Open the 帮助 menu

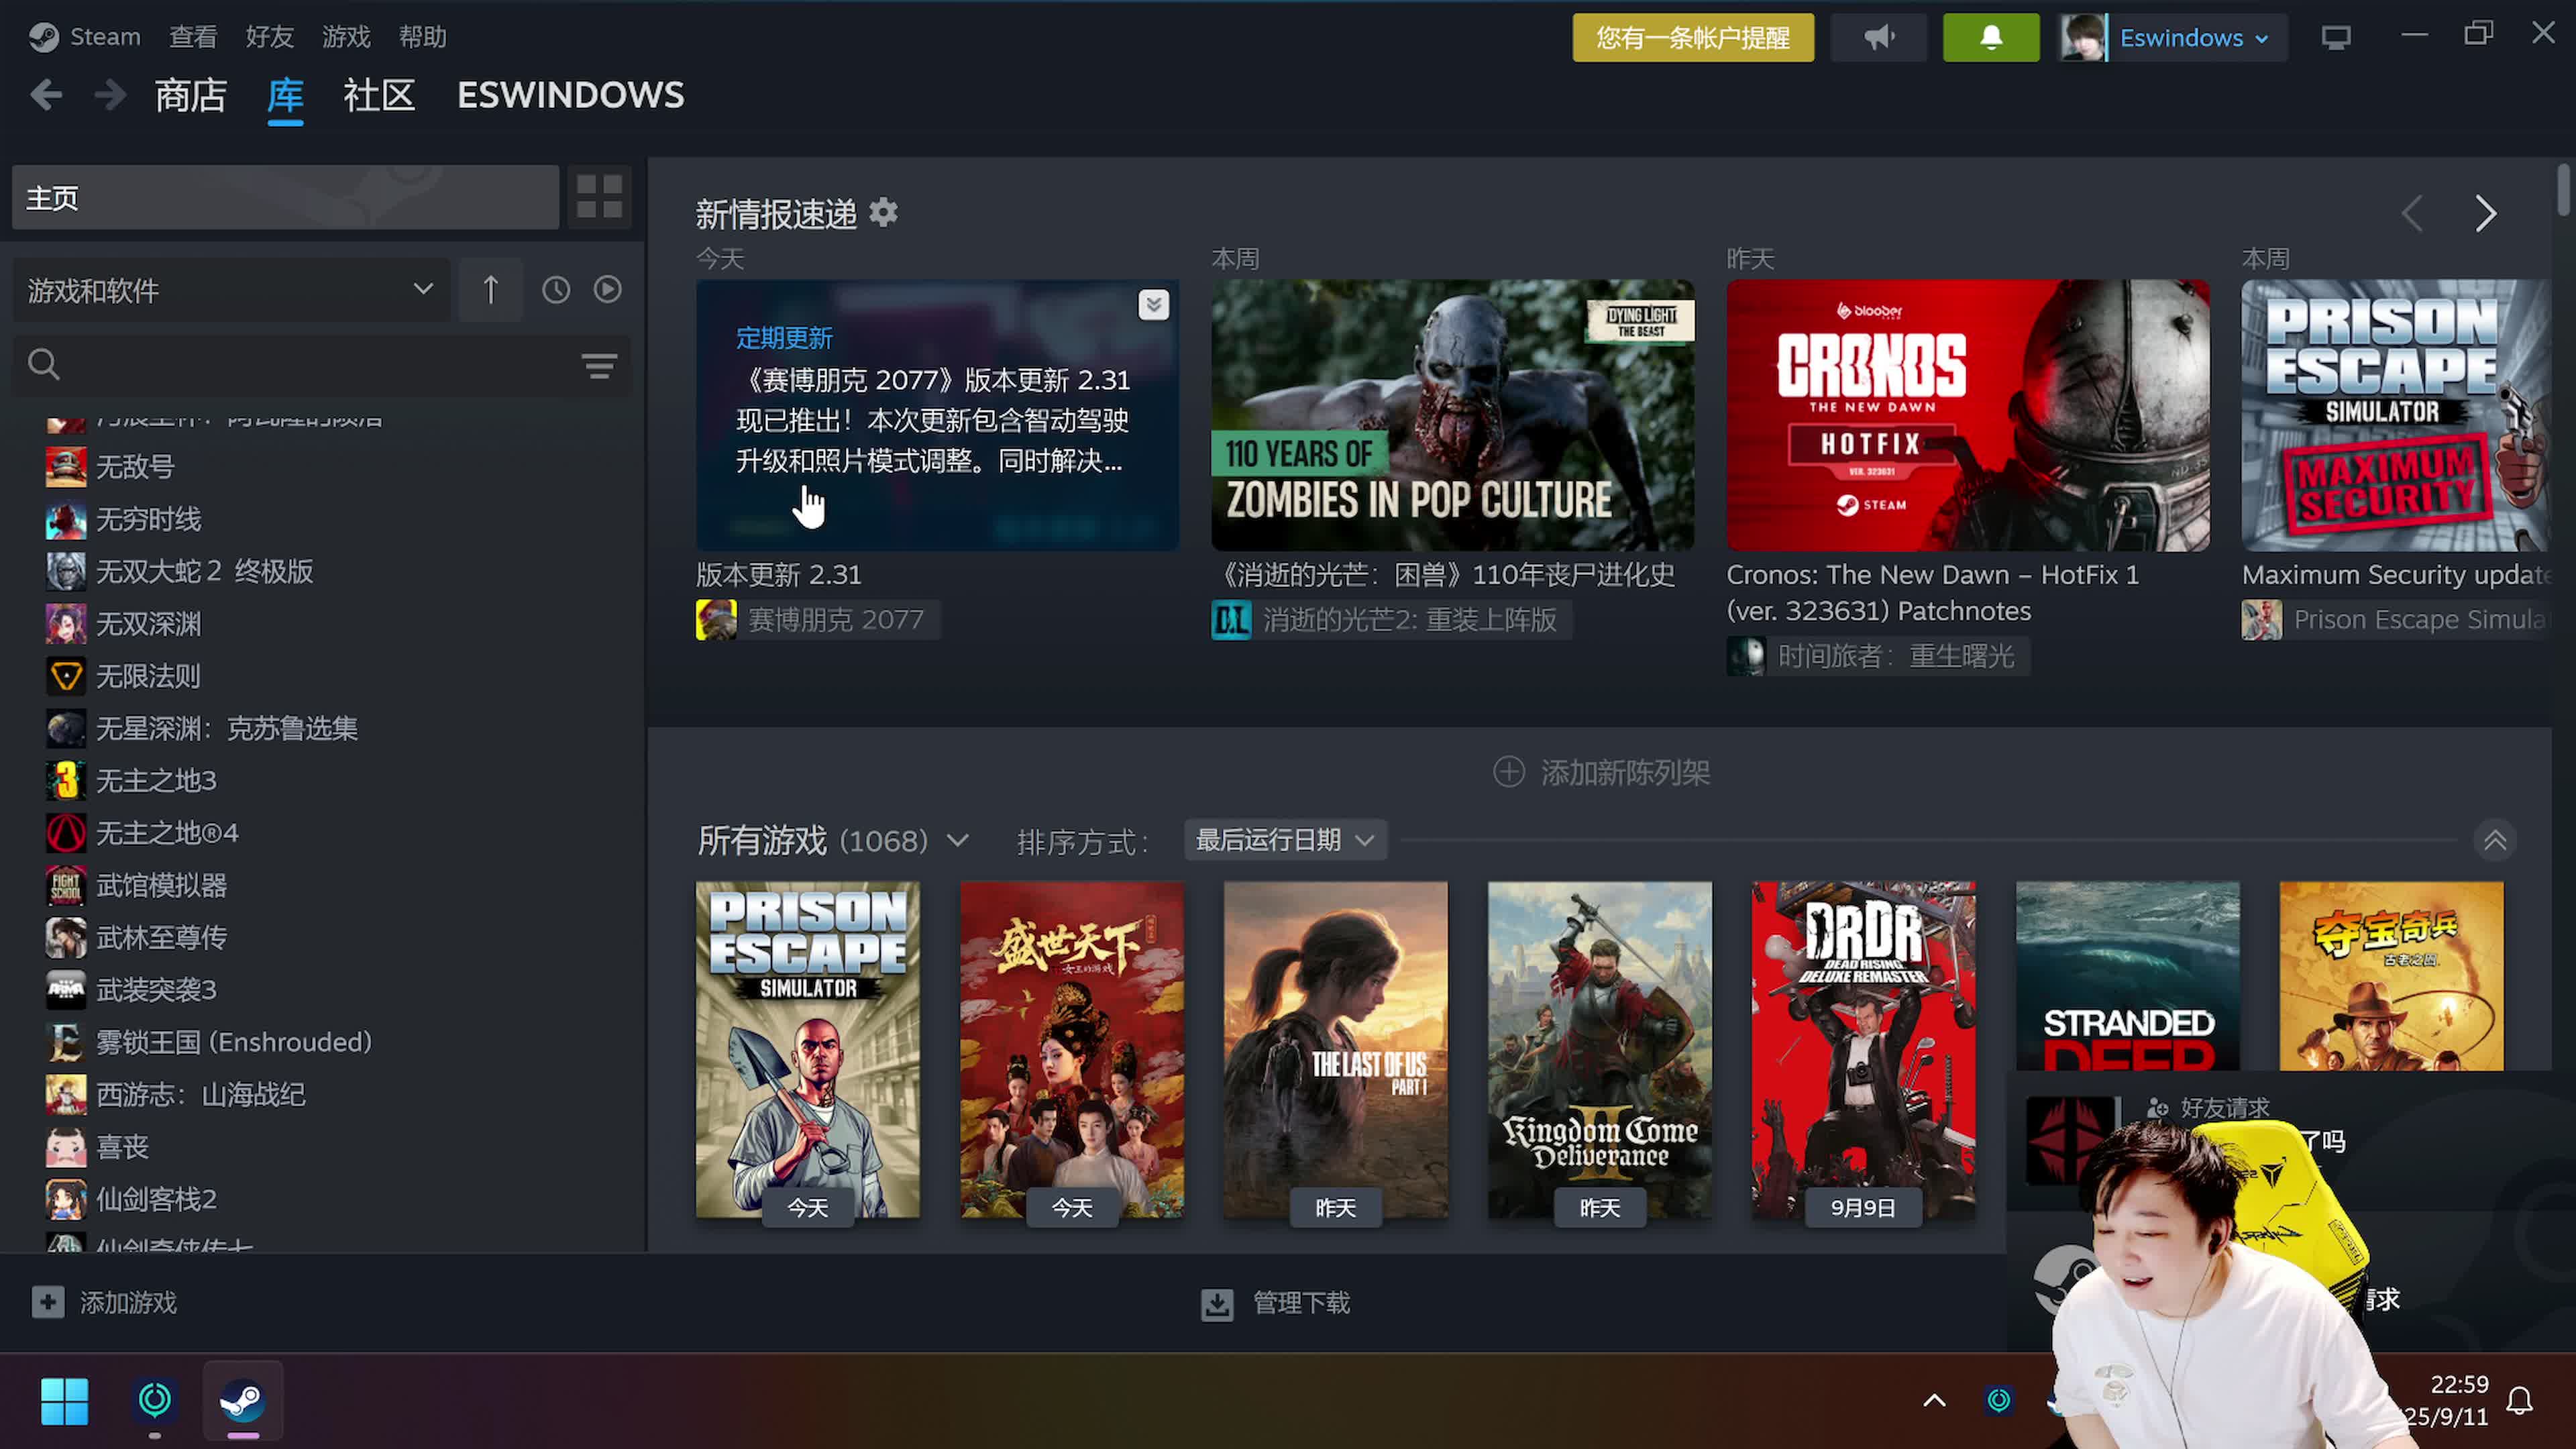tap(423, 37)
